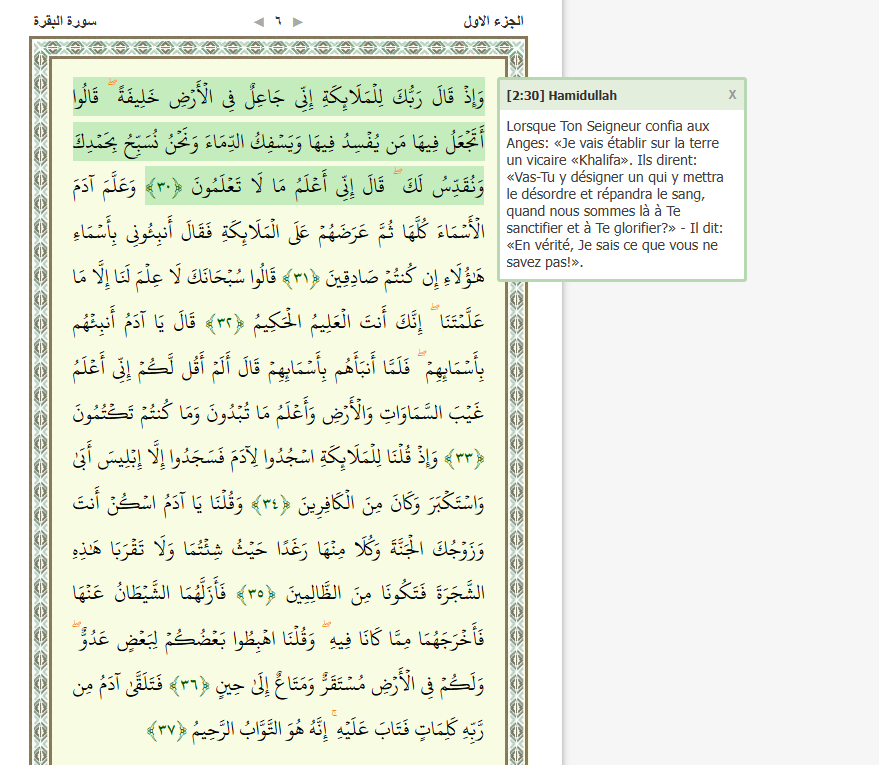Close the [2:30] Hamidullah translation popup
This screenshot has height=765, width=881.
pyautogui.click(x=732, y=95)
